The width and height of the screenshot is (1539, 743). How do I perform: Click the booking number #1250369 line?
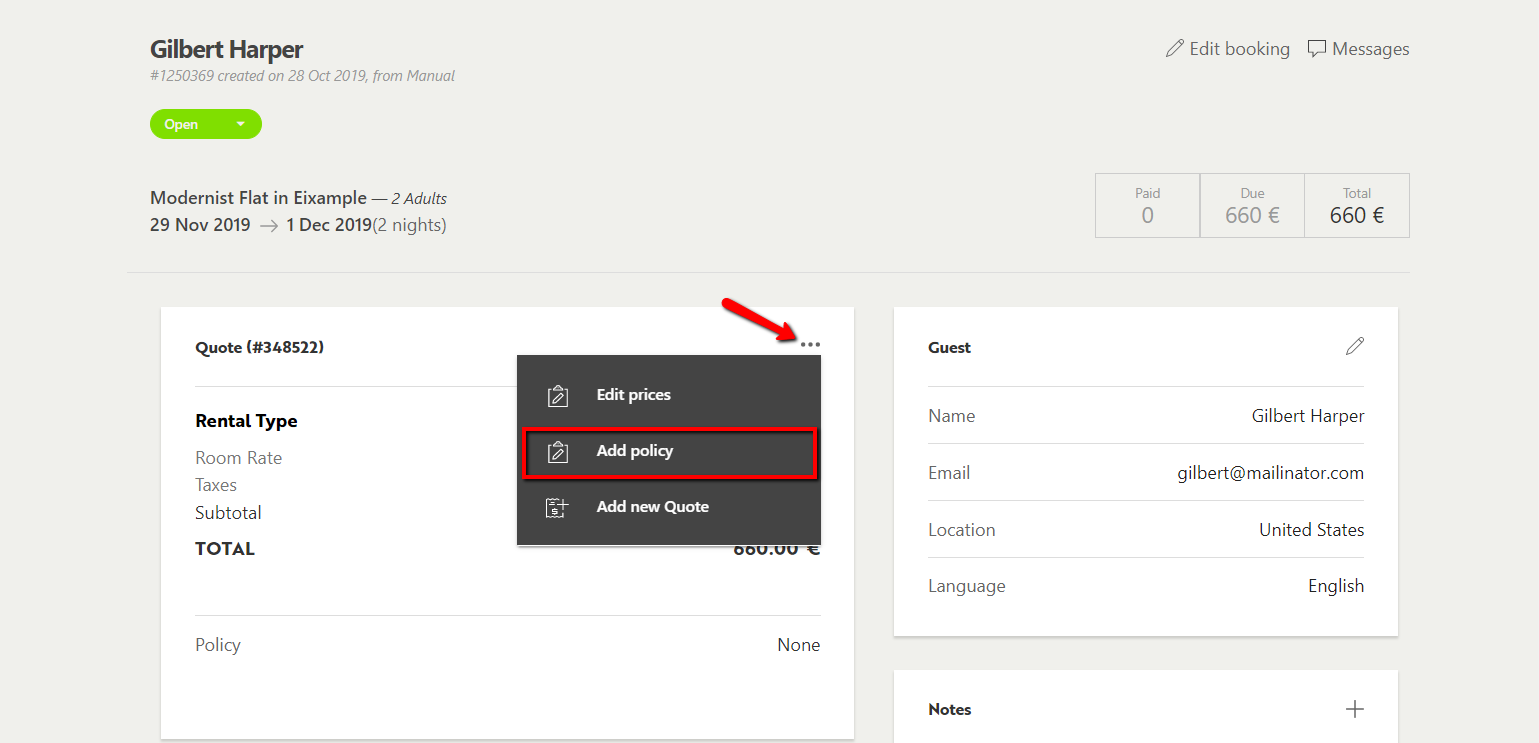point(302,76)
